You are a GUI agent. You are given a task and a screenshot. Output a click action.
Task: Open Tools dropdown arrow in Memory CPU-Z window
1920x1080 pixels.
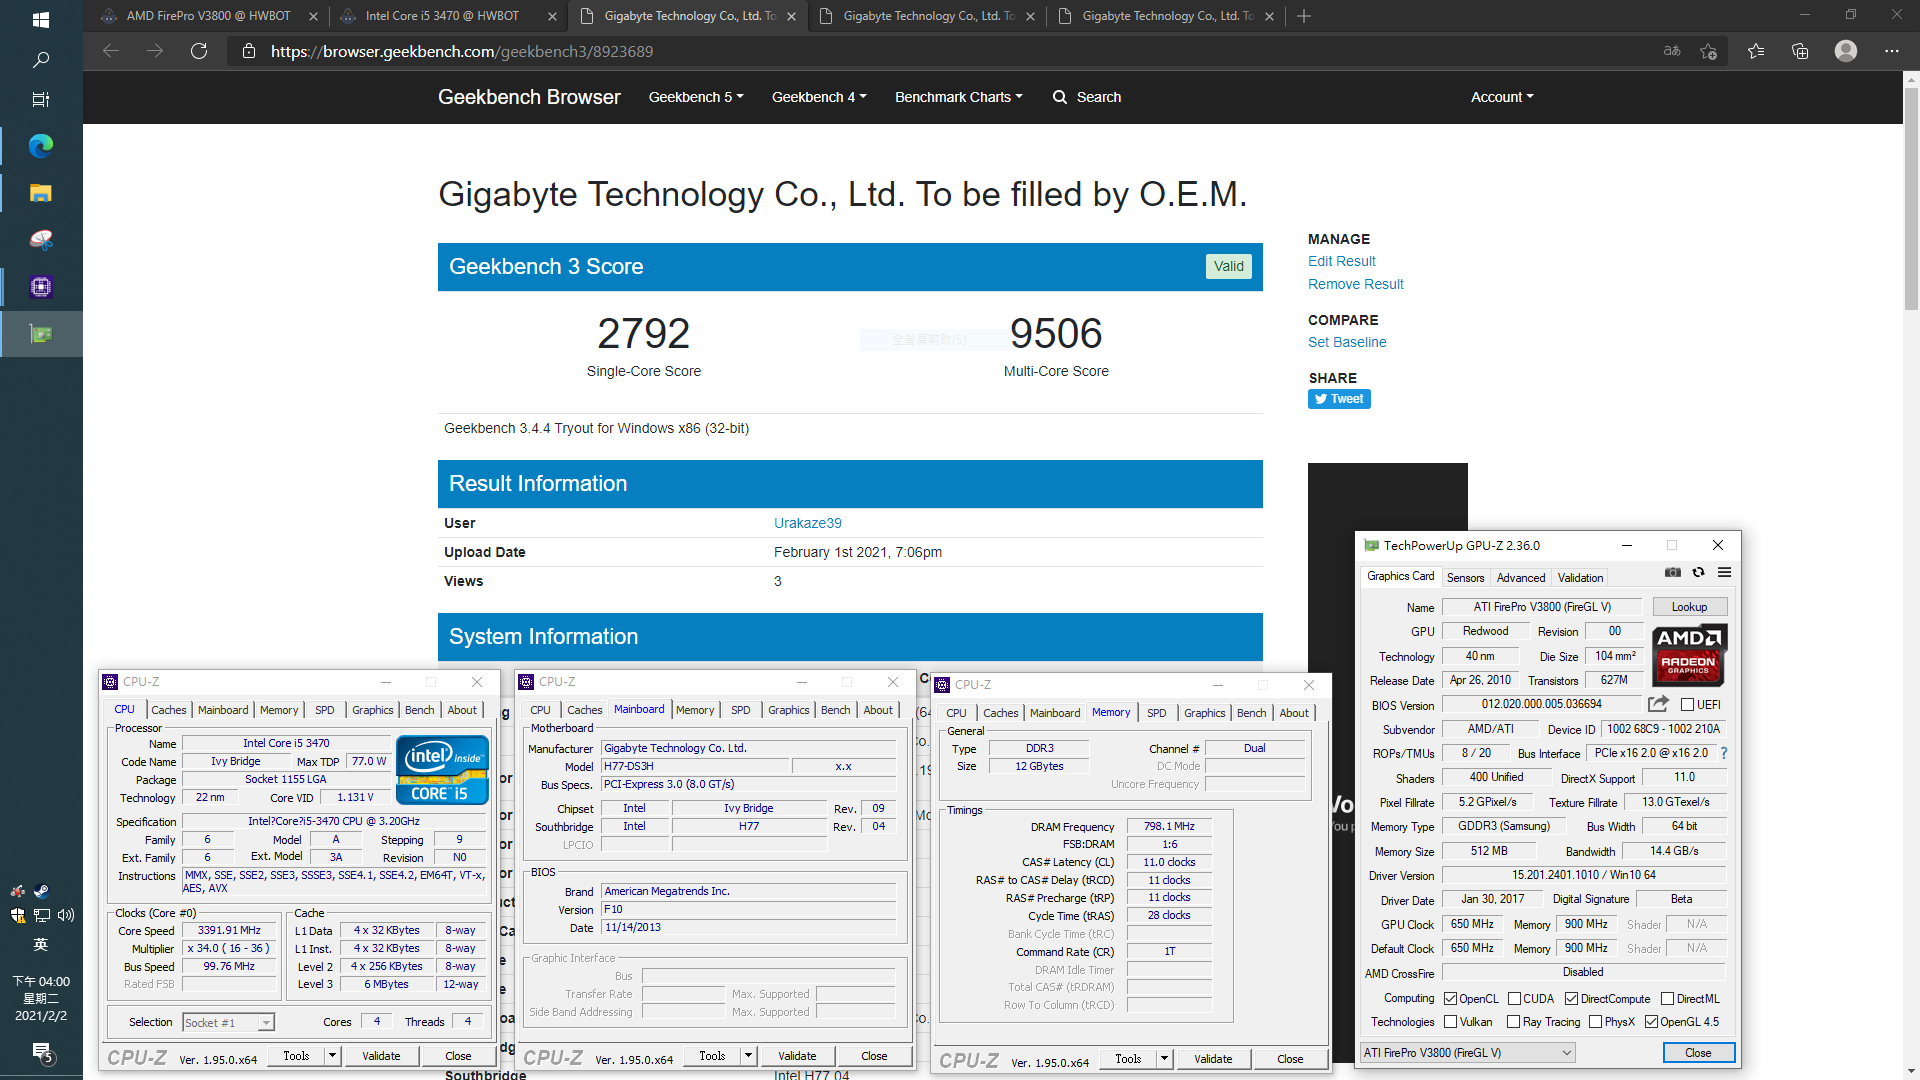tap(1164, 1059)
